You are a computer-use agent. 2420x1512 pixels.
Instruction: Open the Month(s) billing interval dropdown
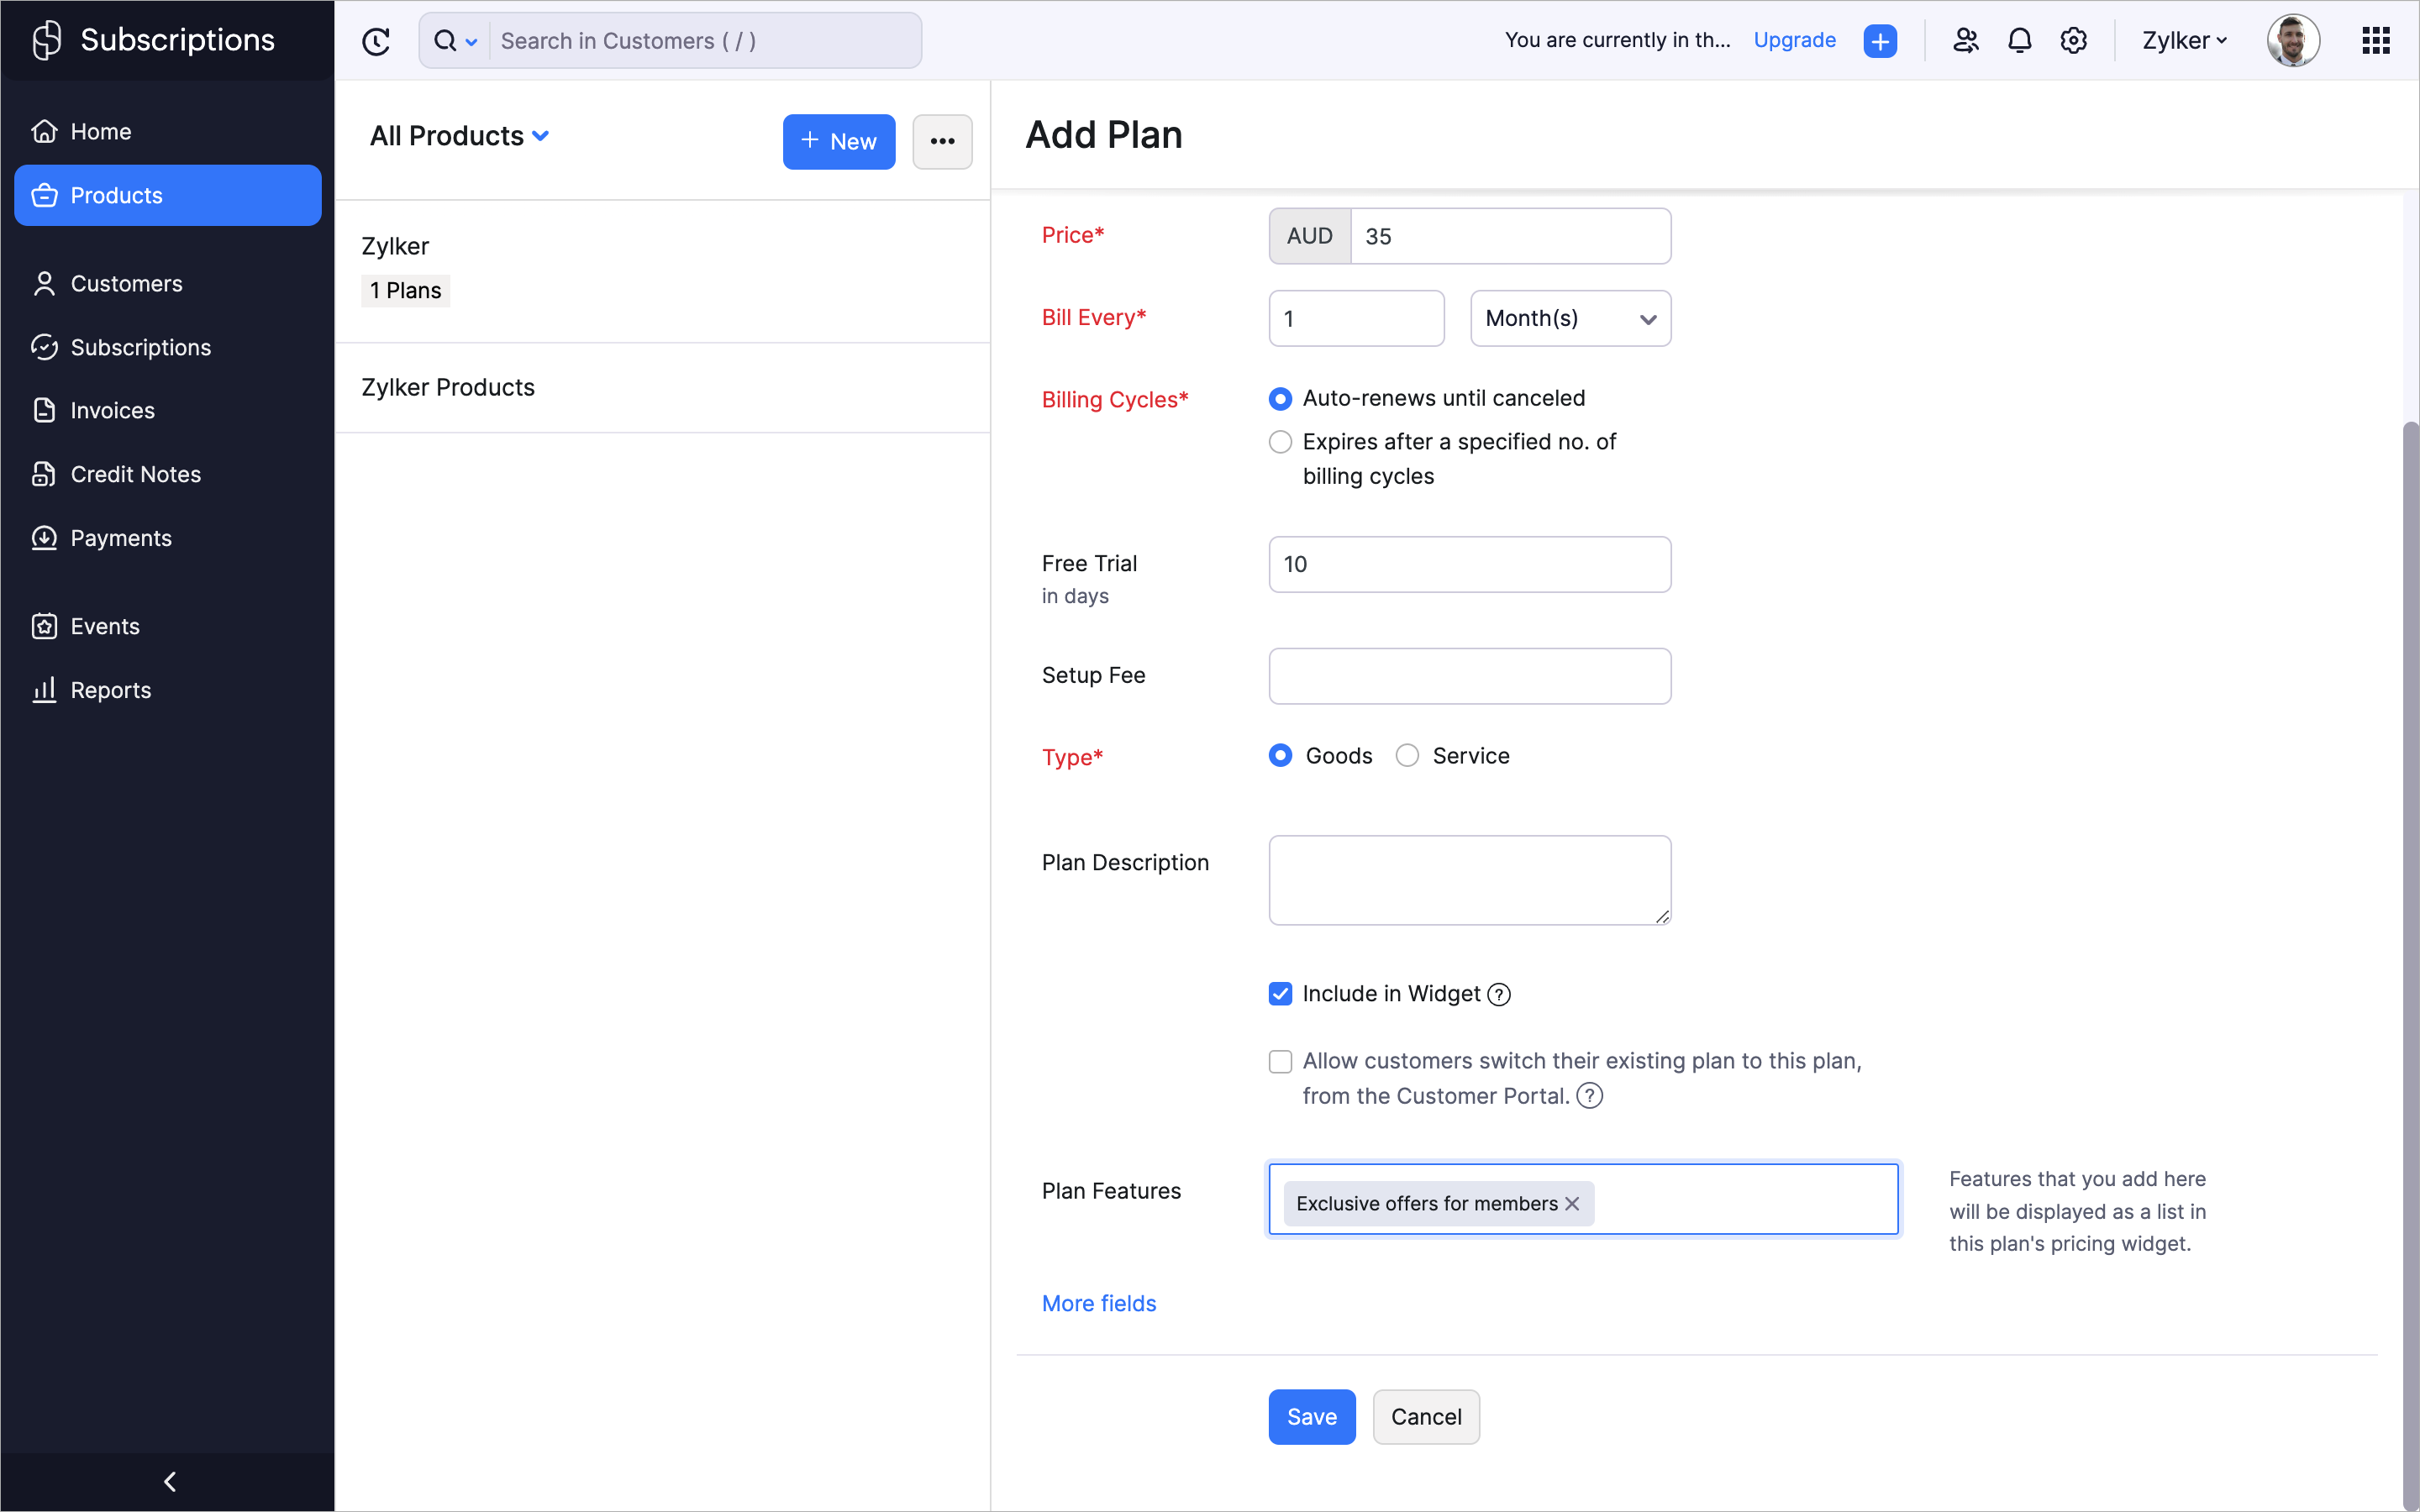1570,318
